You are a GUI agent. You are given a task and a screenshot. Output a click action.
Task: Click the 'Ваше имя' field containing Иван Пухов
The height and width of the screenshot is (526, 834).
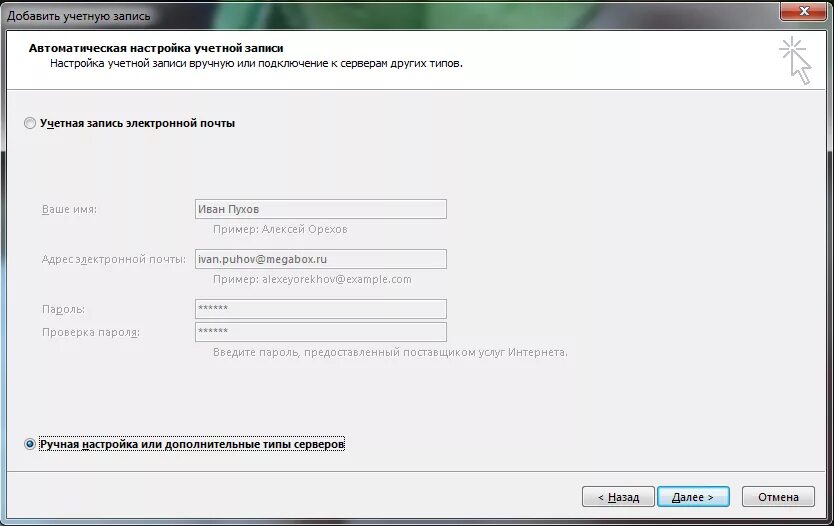(x=321, y=209)
